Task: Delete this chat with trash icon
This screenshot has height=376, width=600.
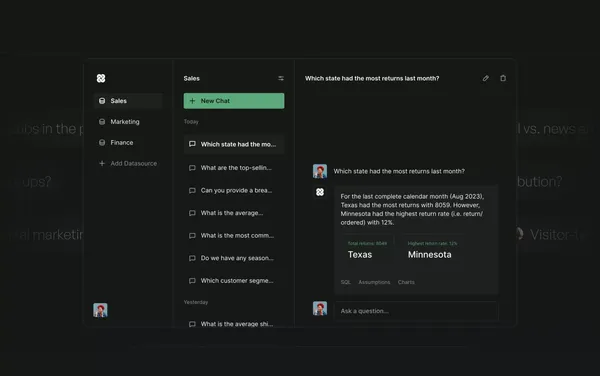Action: coord(503,78)
